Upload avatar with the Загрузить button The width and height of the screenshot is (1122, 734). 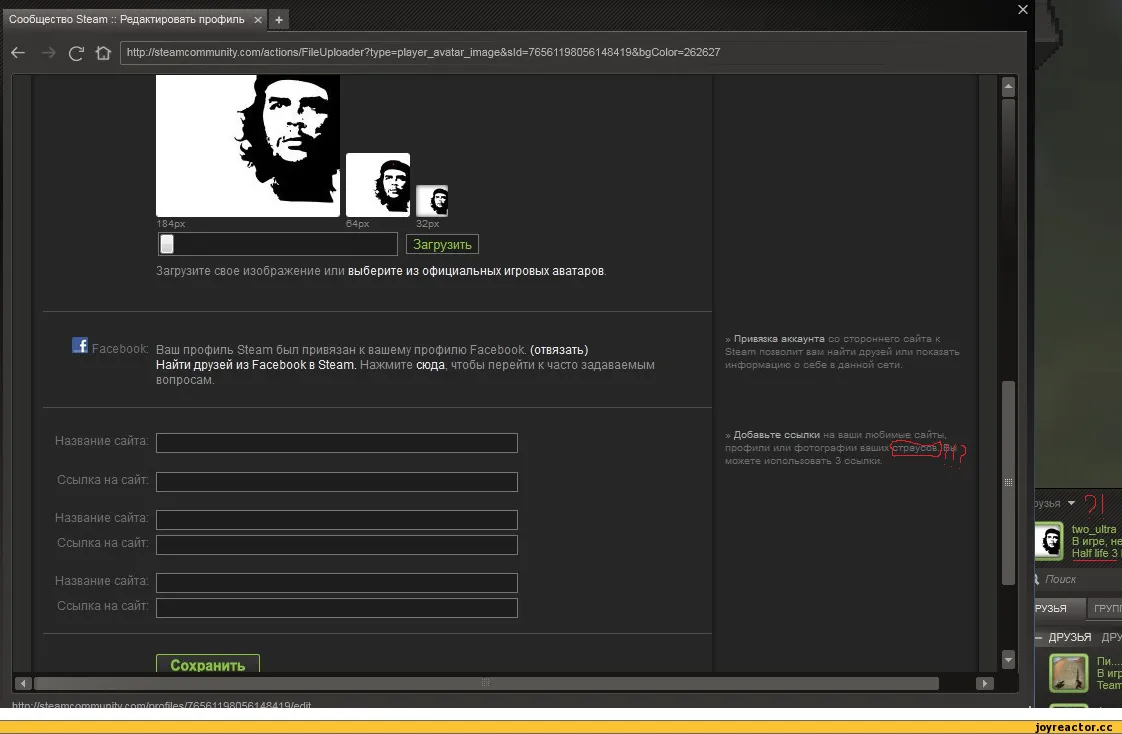coord(442,245)
